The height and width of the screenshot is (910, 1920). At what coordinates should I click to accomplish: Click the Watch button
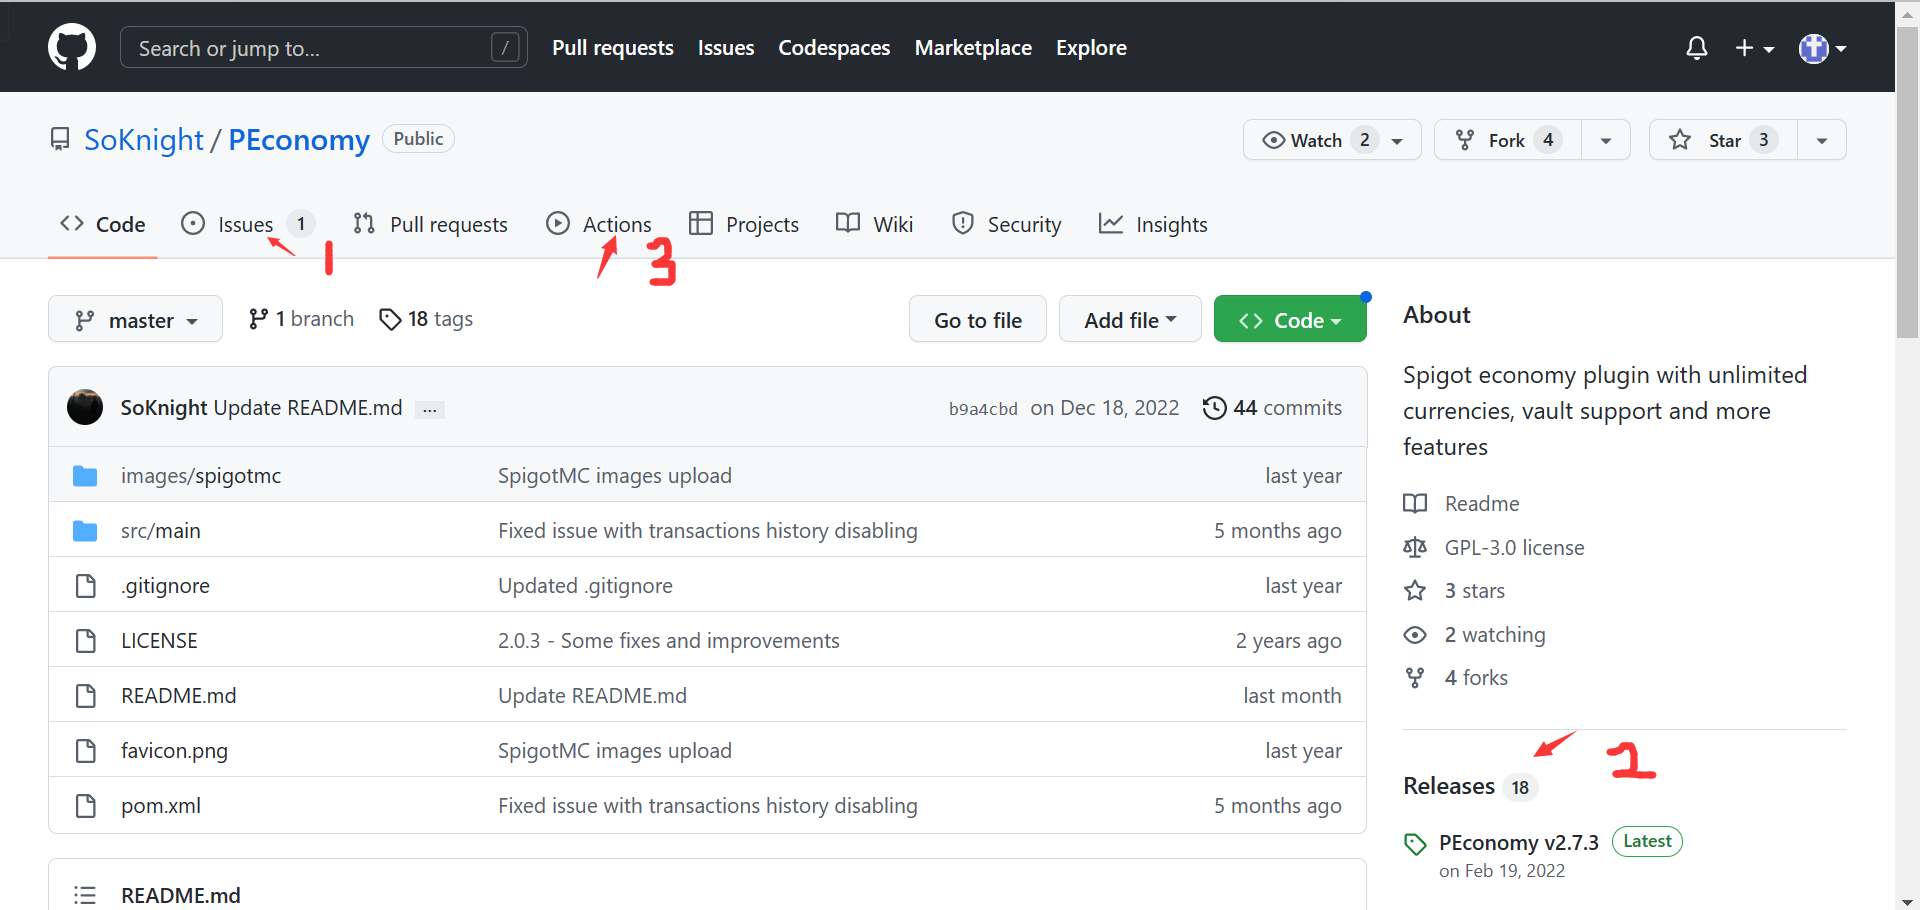tap(1332, 140)
